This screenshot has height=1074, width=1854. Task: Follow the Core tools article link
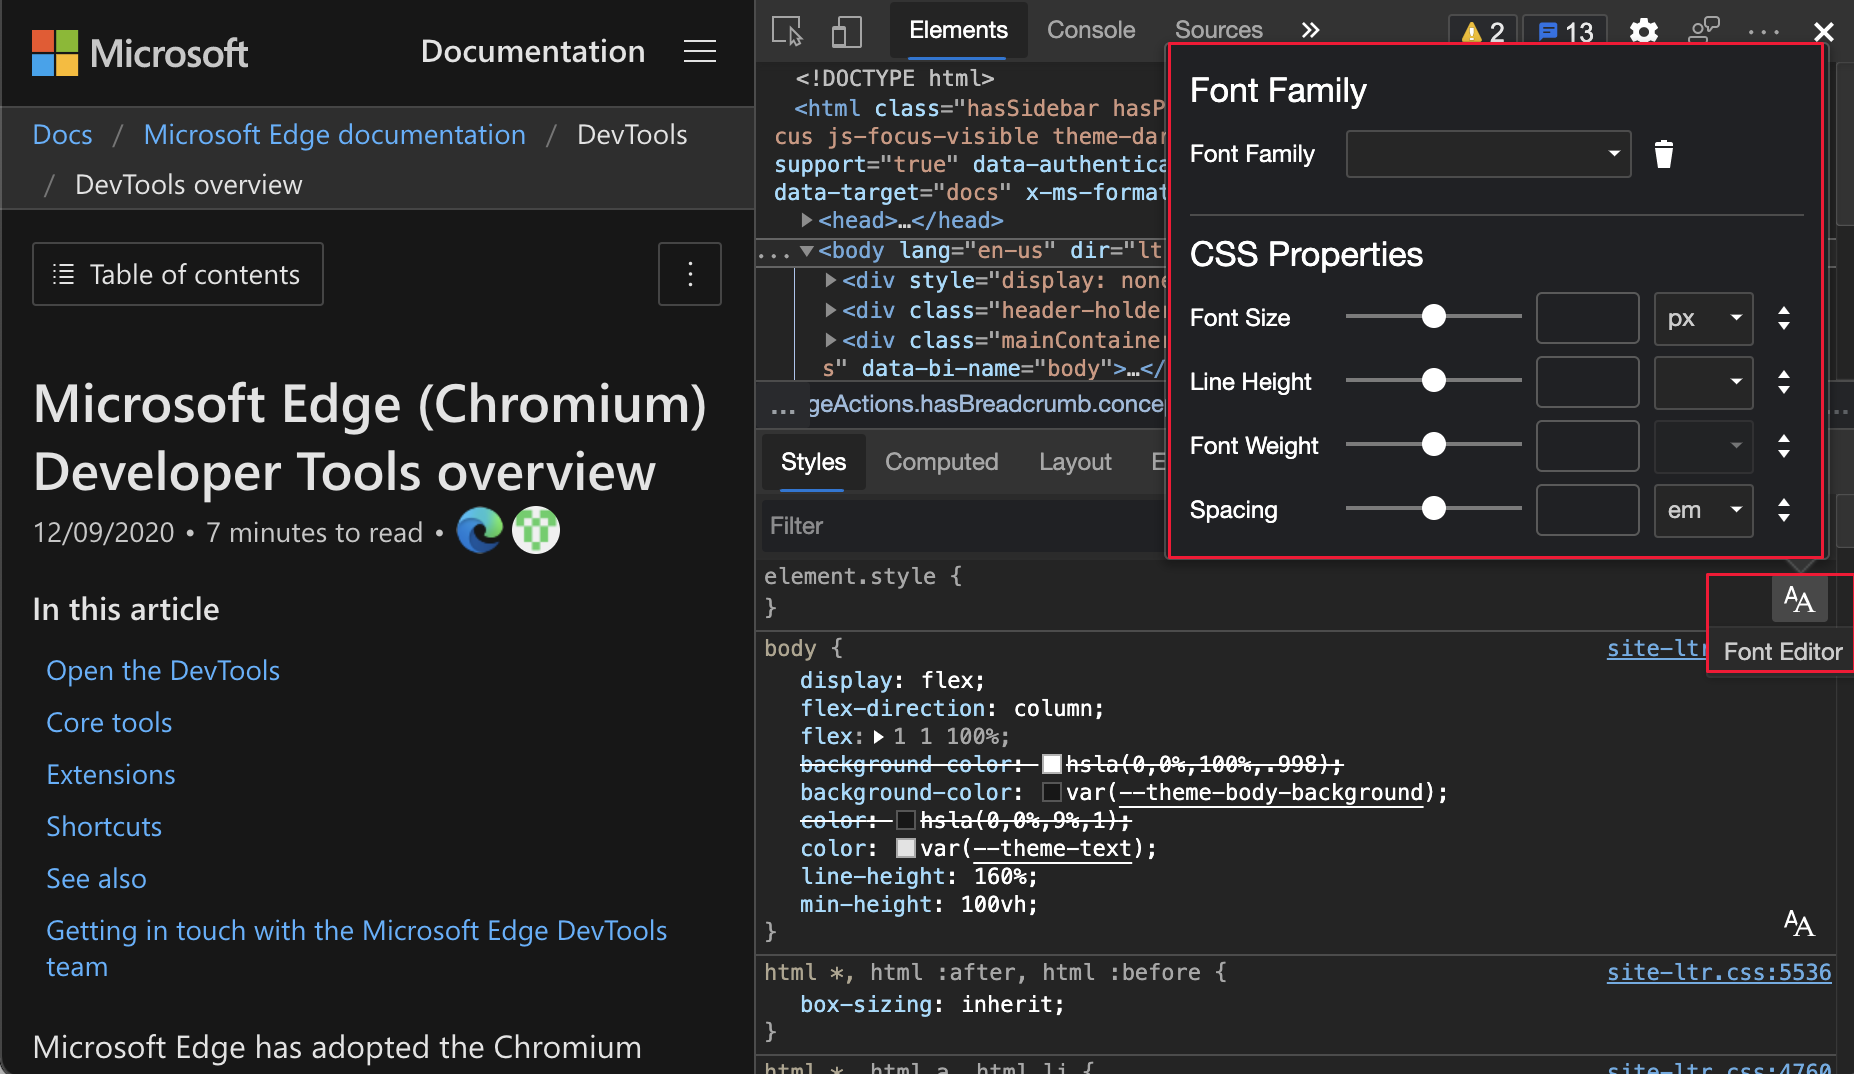108,721
